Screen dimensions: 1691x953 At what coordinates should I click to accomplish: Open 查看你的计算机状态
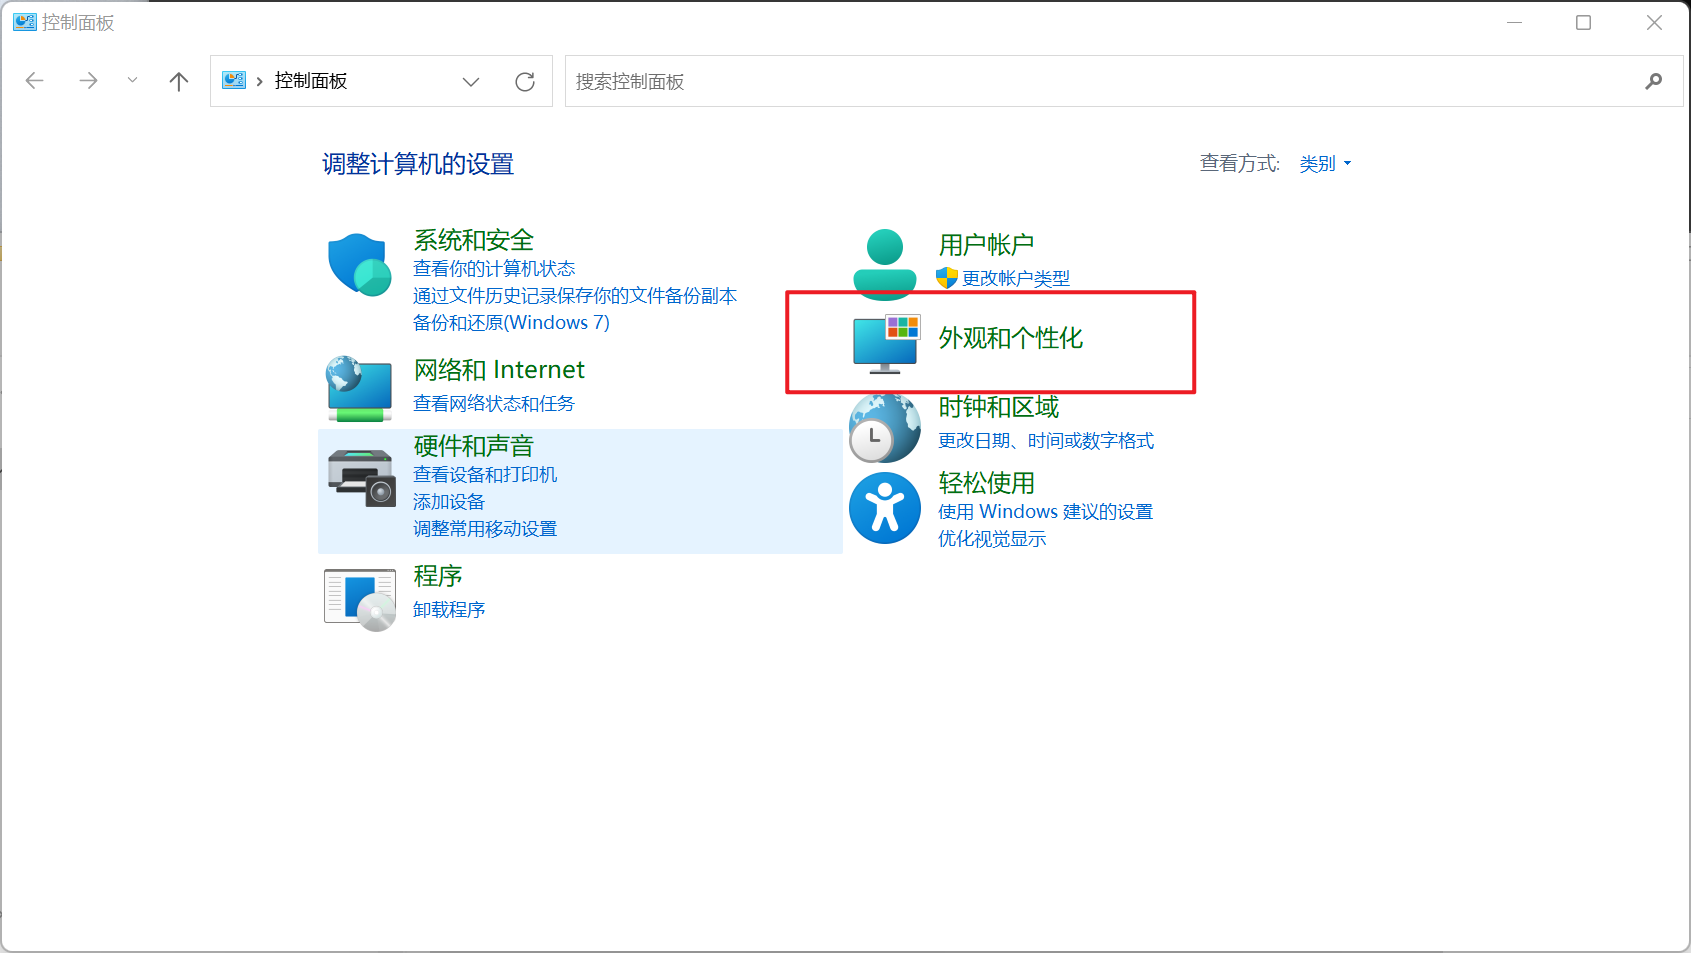(494, 268)
